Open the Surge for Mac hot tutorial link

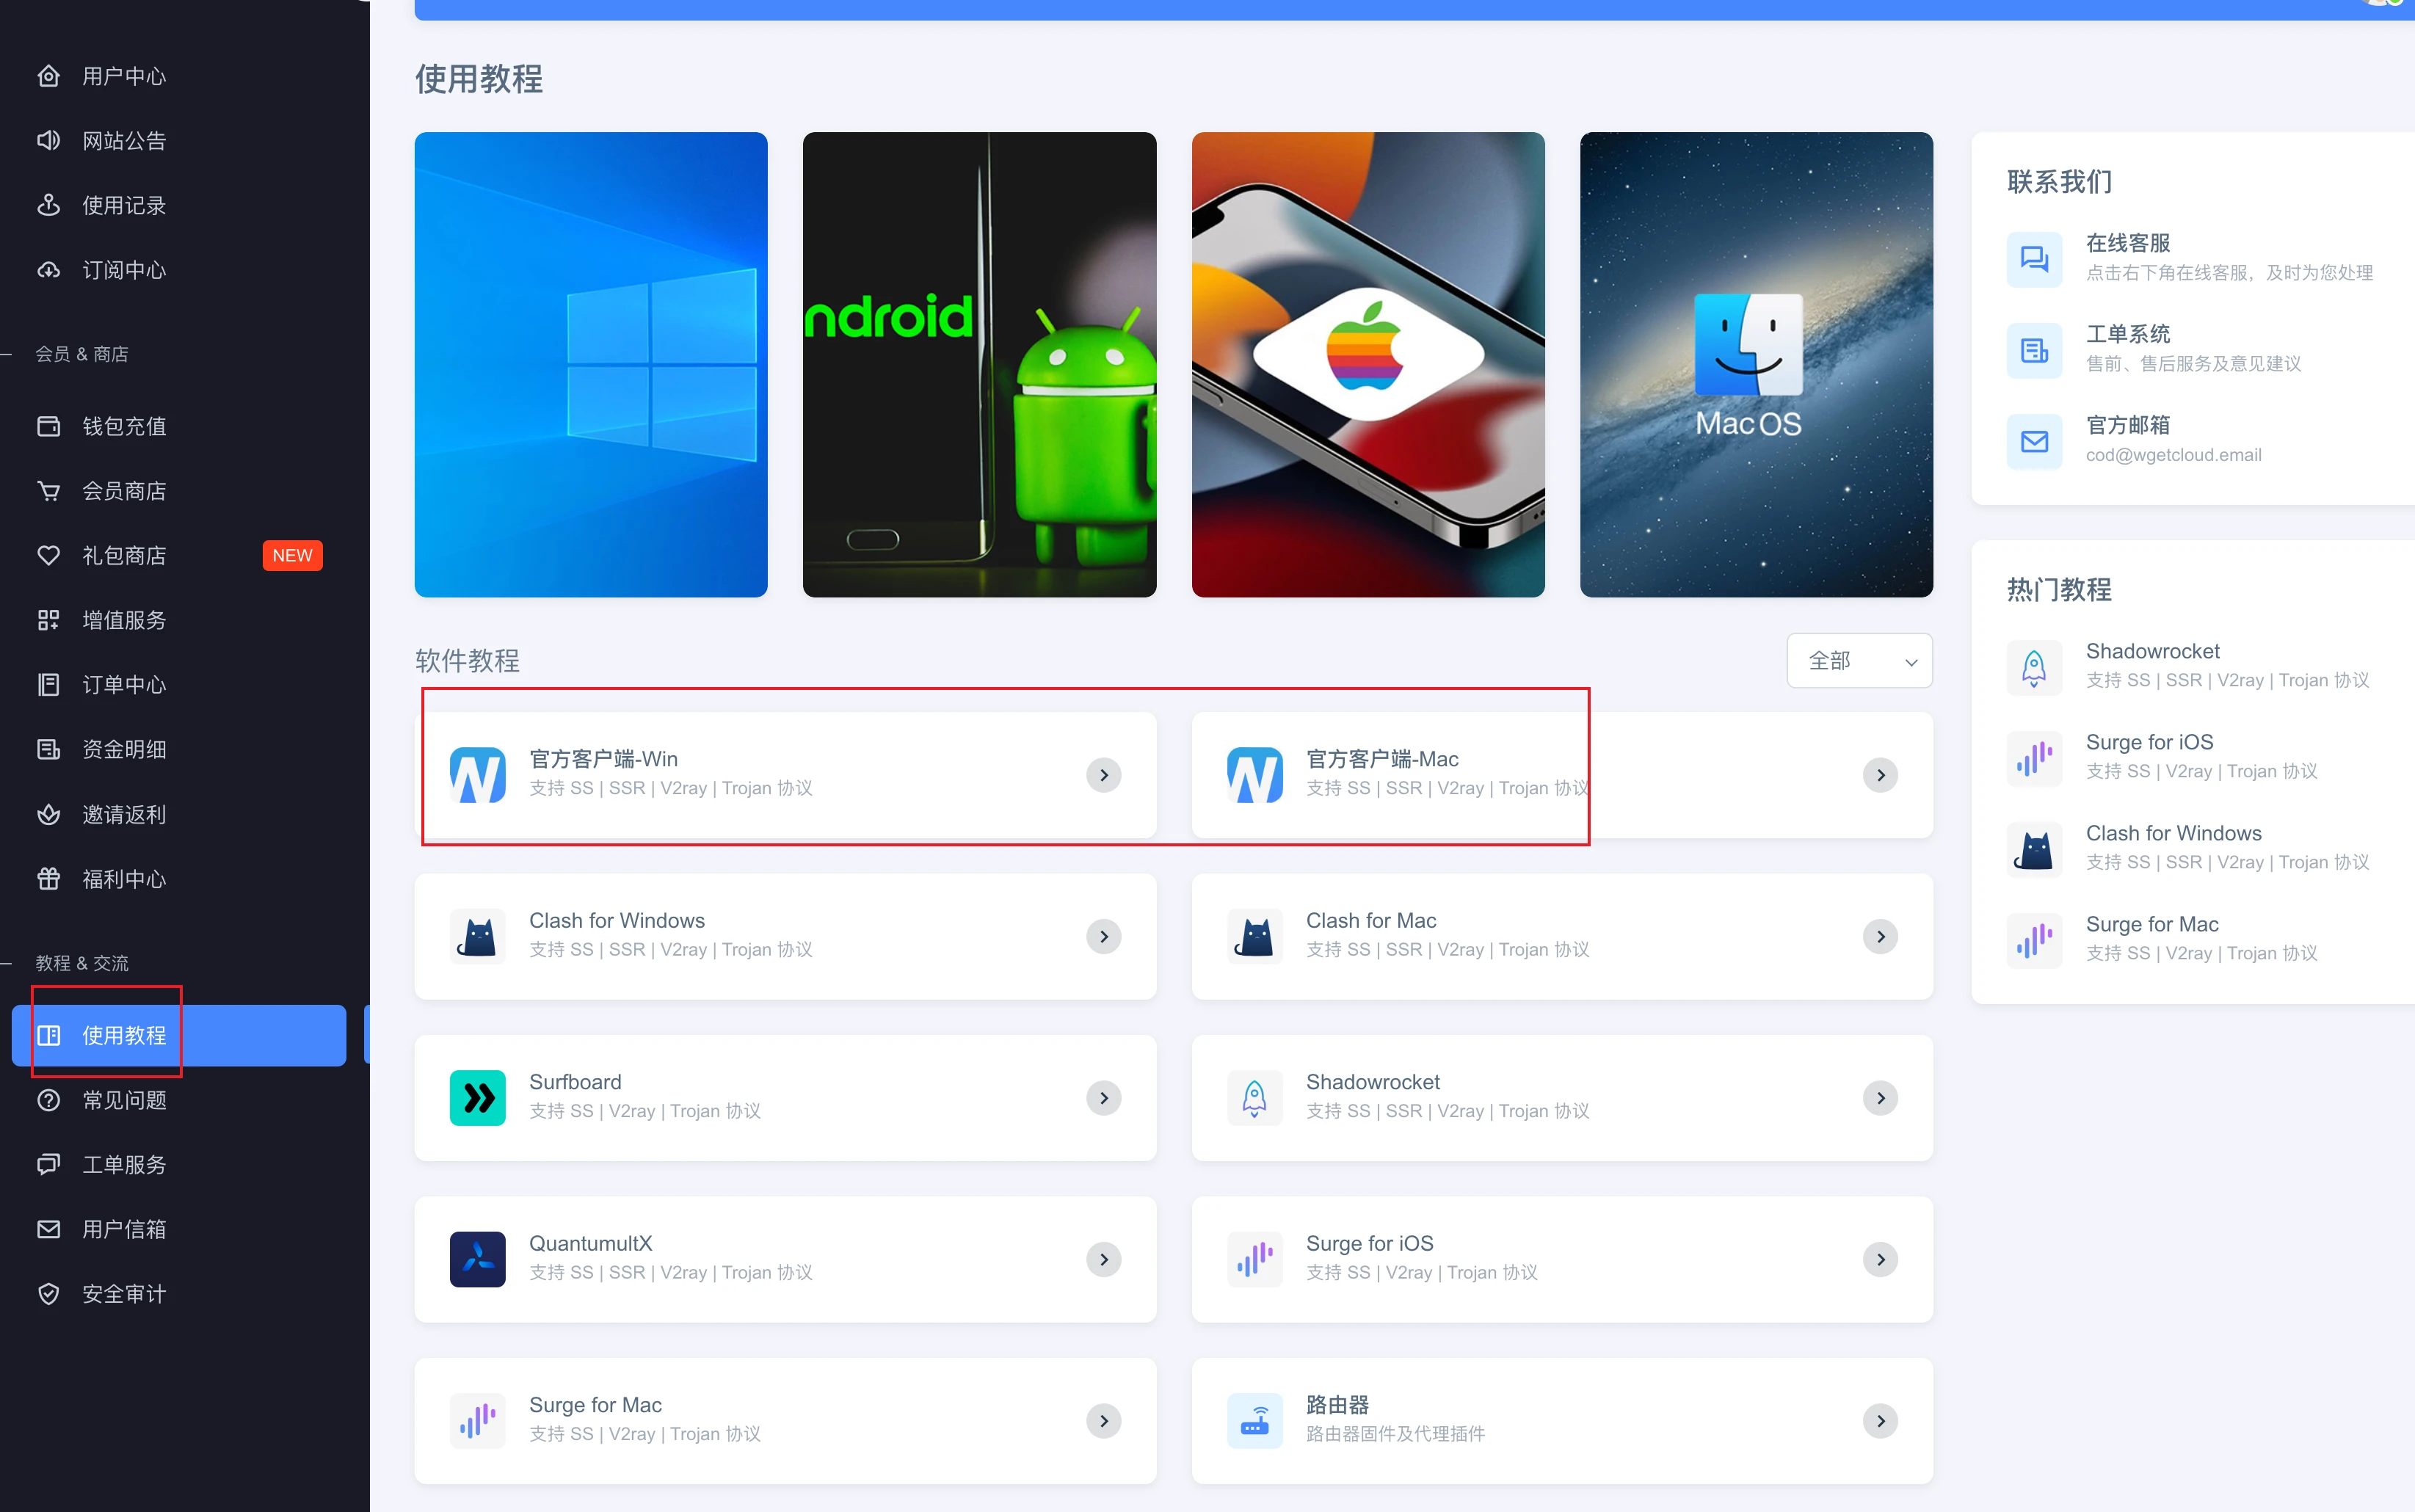[2151, 924]
